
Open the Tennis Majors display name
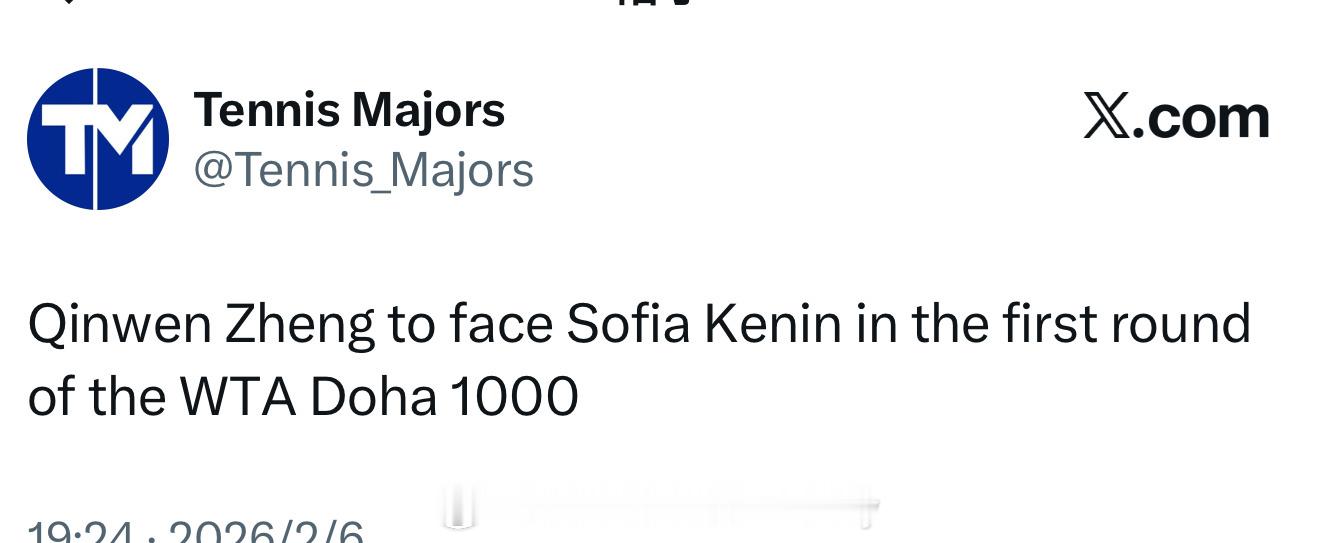click(x=349, y=109)
